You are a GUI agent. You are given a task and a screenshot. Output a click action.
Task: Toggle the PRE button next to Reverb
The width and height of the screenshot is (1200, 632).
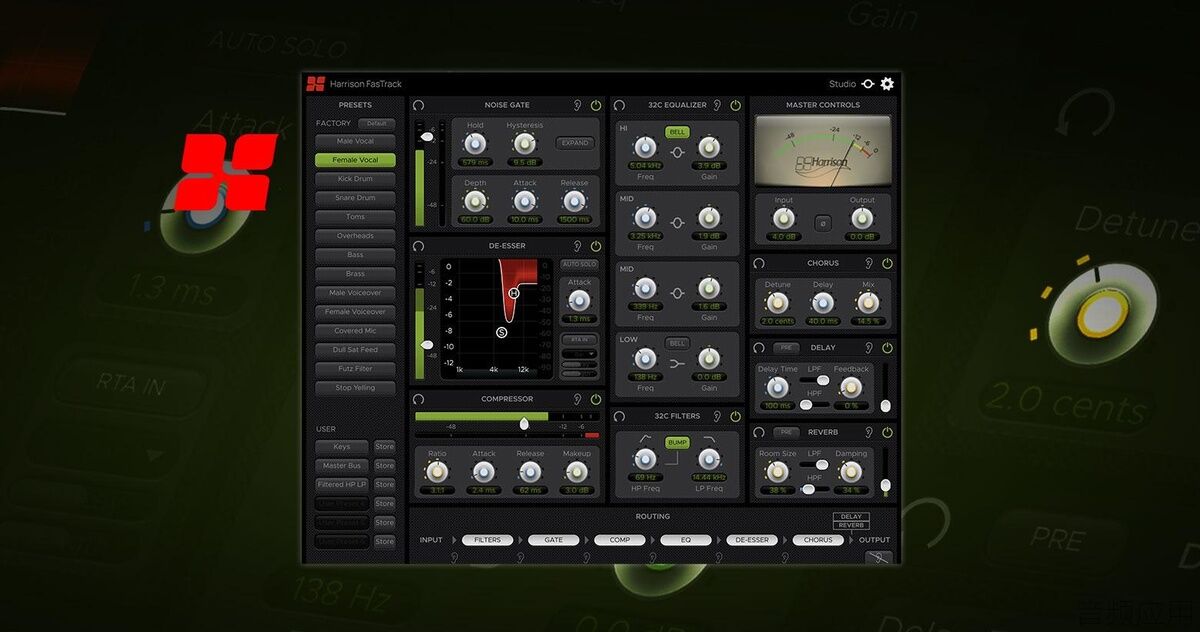coord(787,432)
